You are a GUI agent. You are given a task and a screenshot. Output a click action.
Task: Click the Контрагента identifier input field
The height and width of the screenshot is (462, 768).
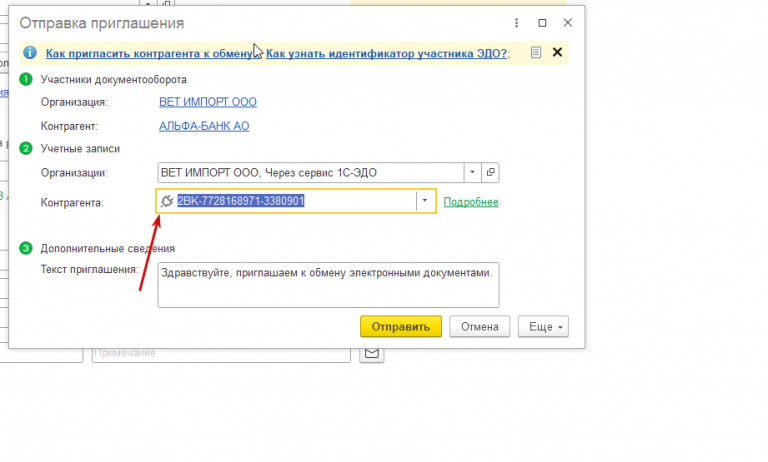coord(296,201)
